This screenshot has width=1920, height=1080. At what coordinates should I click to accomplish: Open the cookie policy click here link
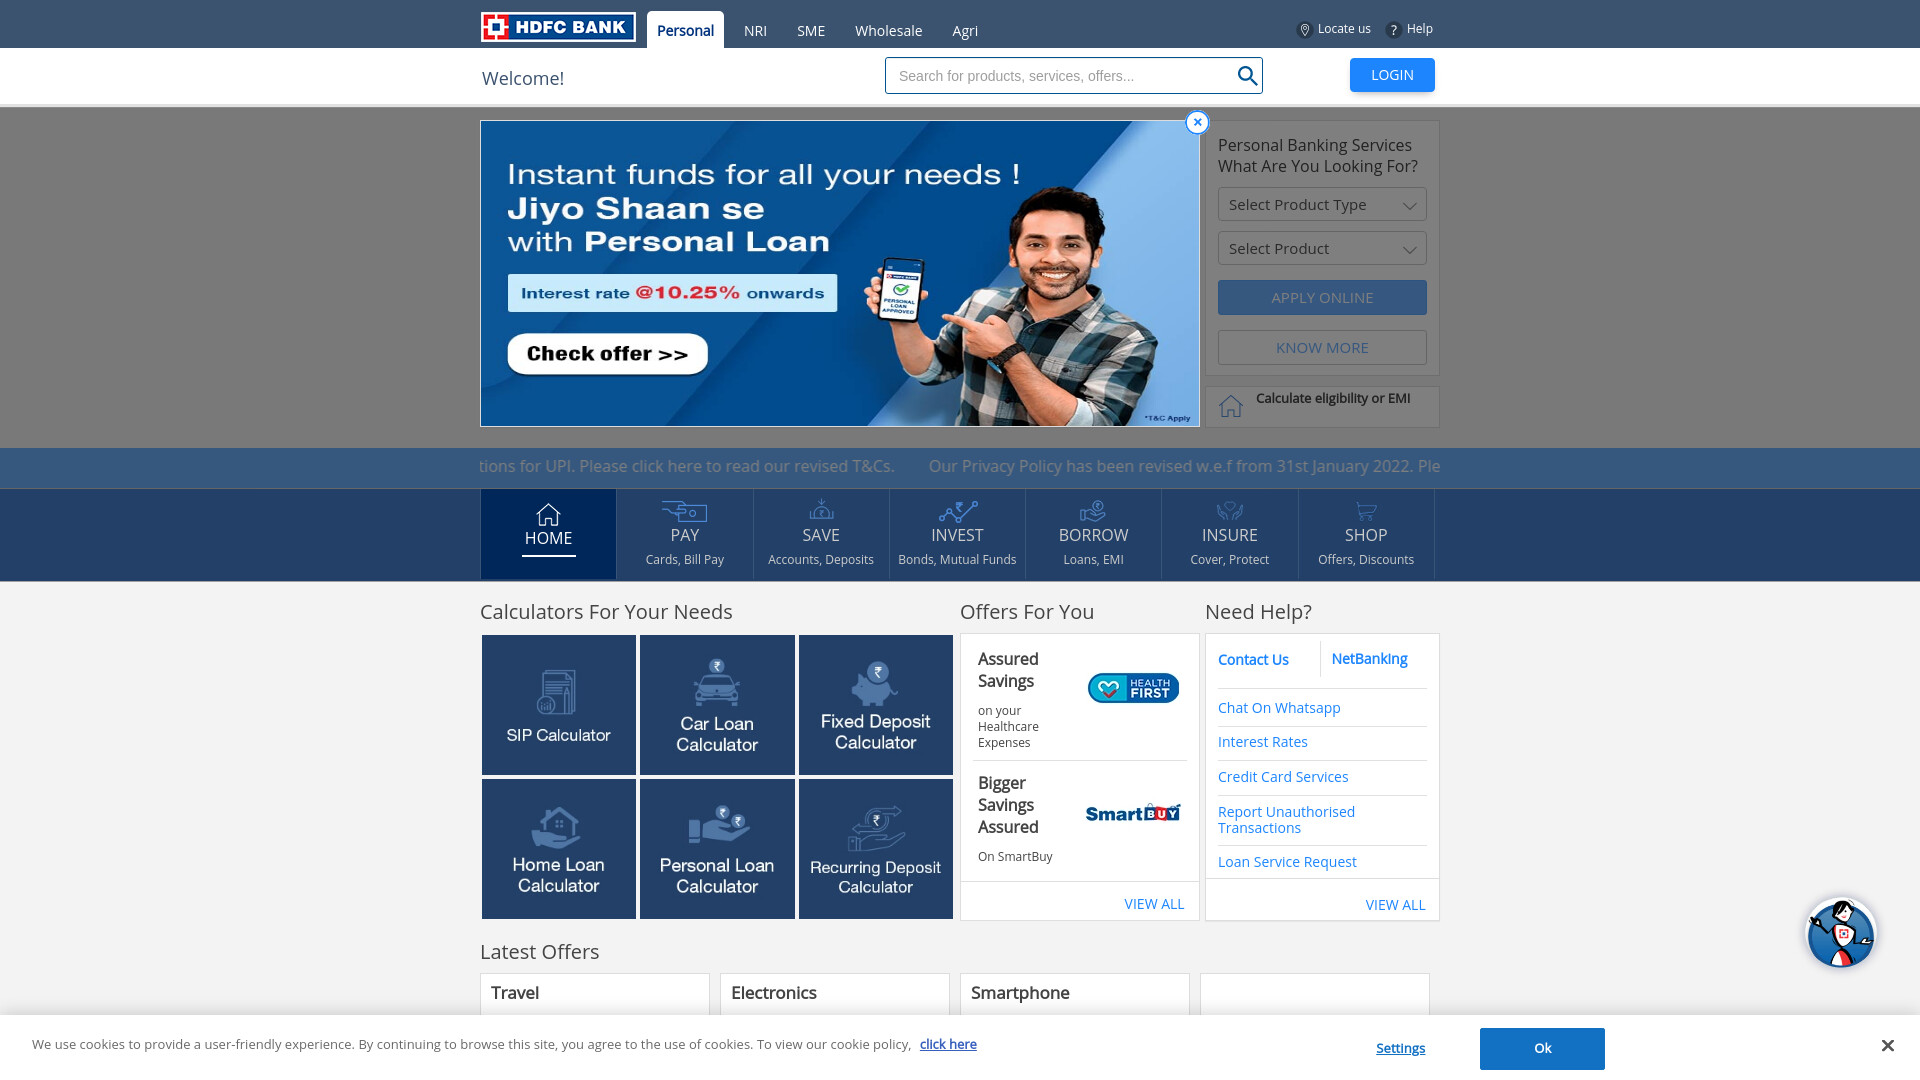[948, 1045]
